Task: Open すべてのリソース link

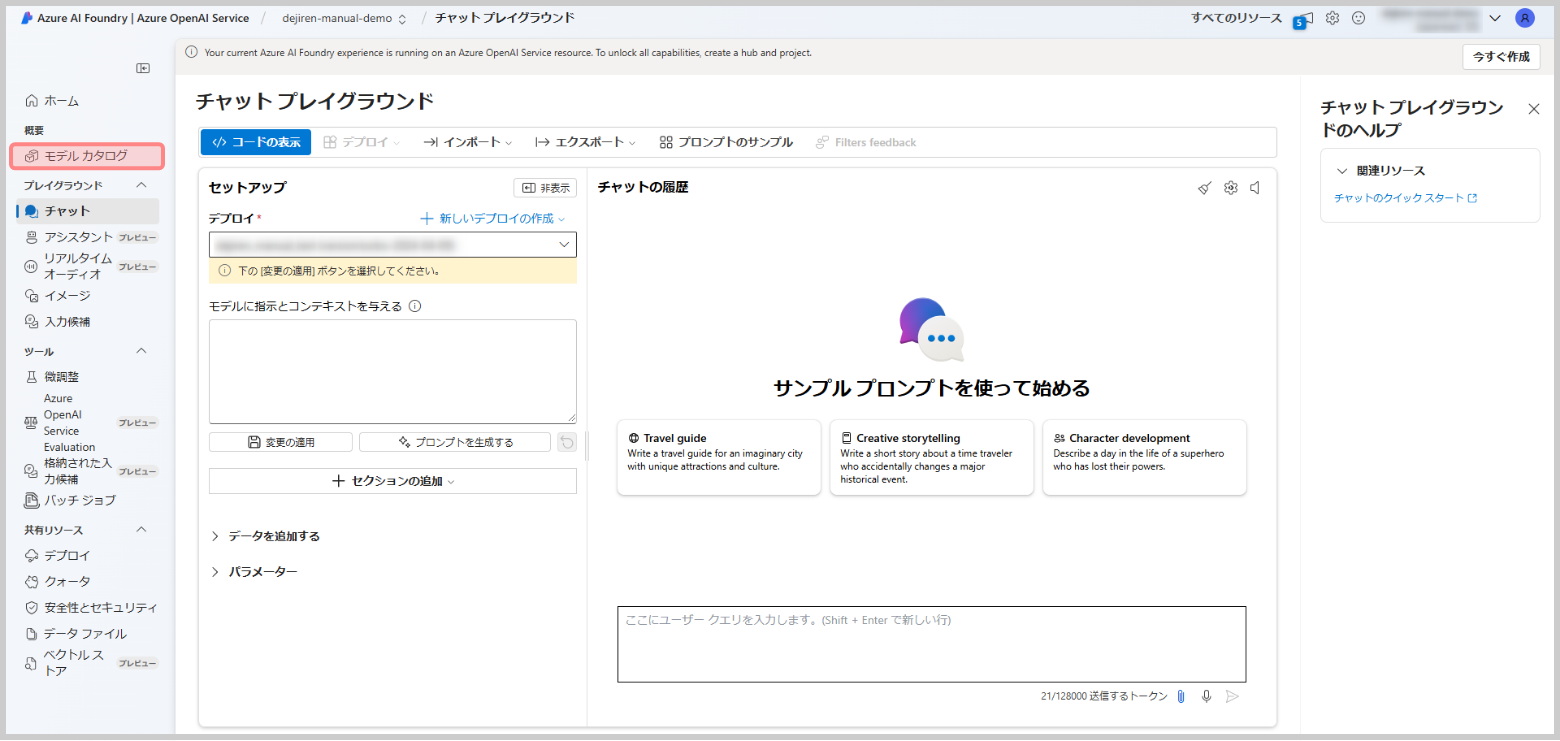Action: 1236,18
